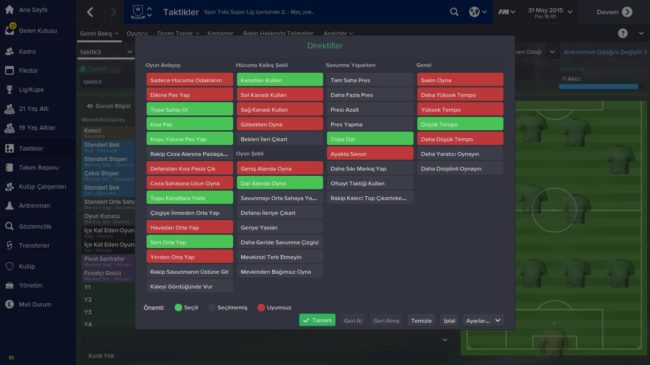Open the Fikstür calendar icon

tap(9, 71)
